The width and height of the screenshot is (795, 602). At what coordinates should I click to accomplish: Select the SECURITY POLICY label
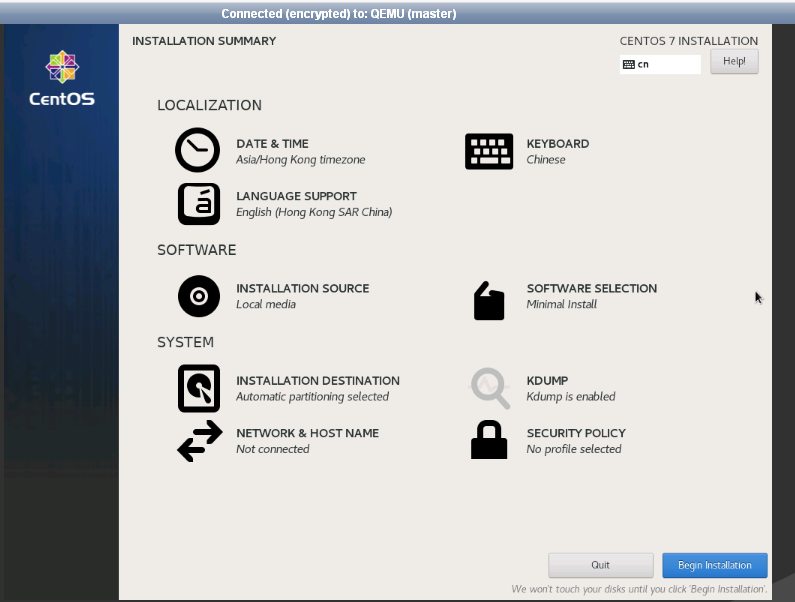pos(576,433)
